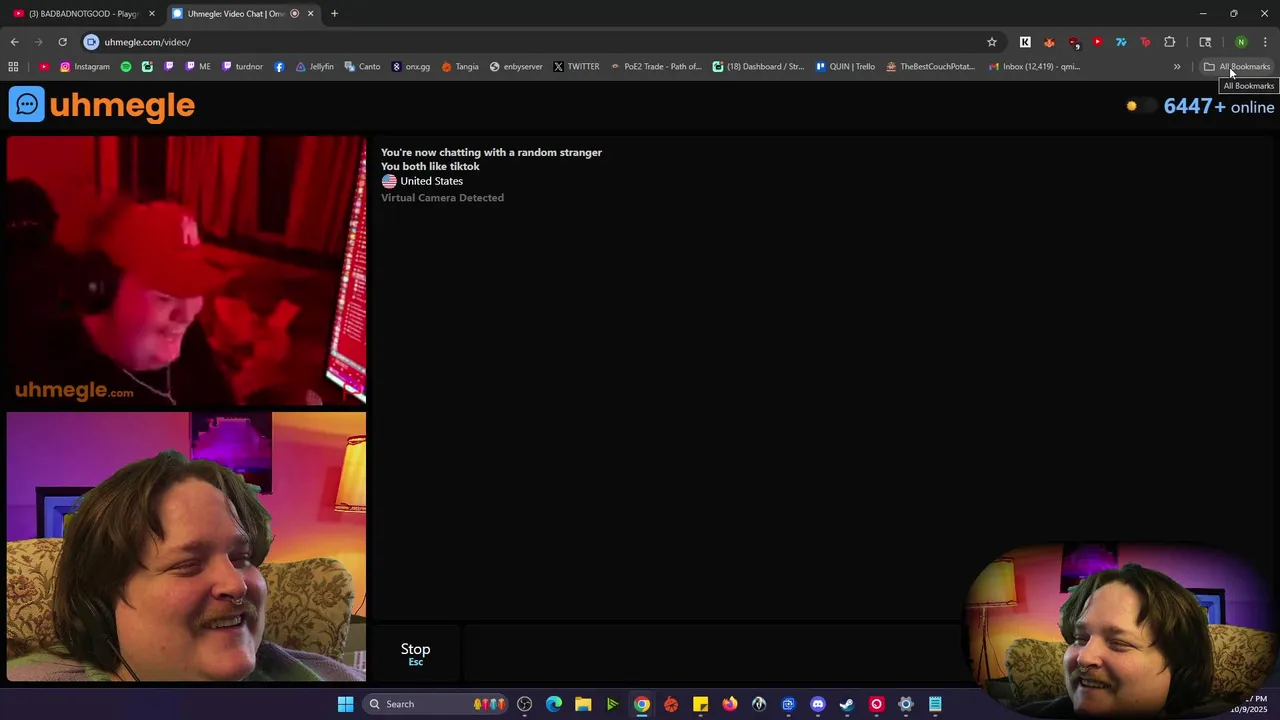Open the onx.gg bookmark
The image size is (1280, 720).
click(x=410, y=67)
